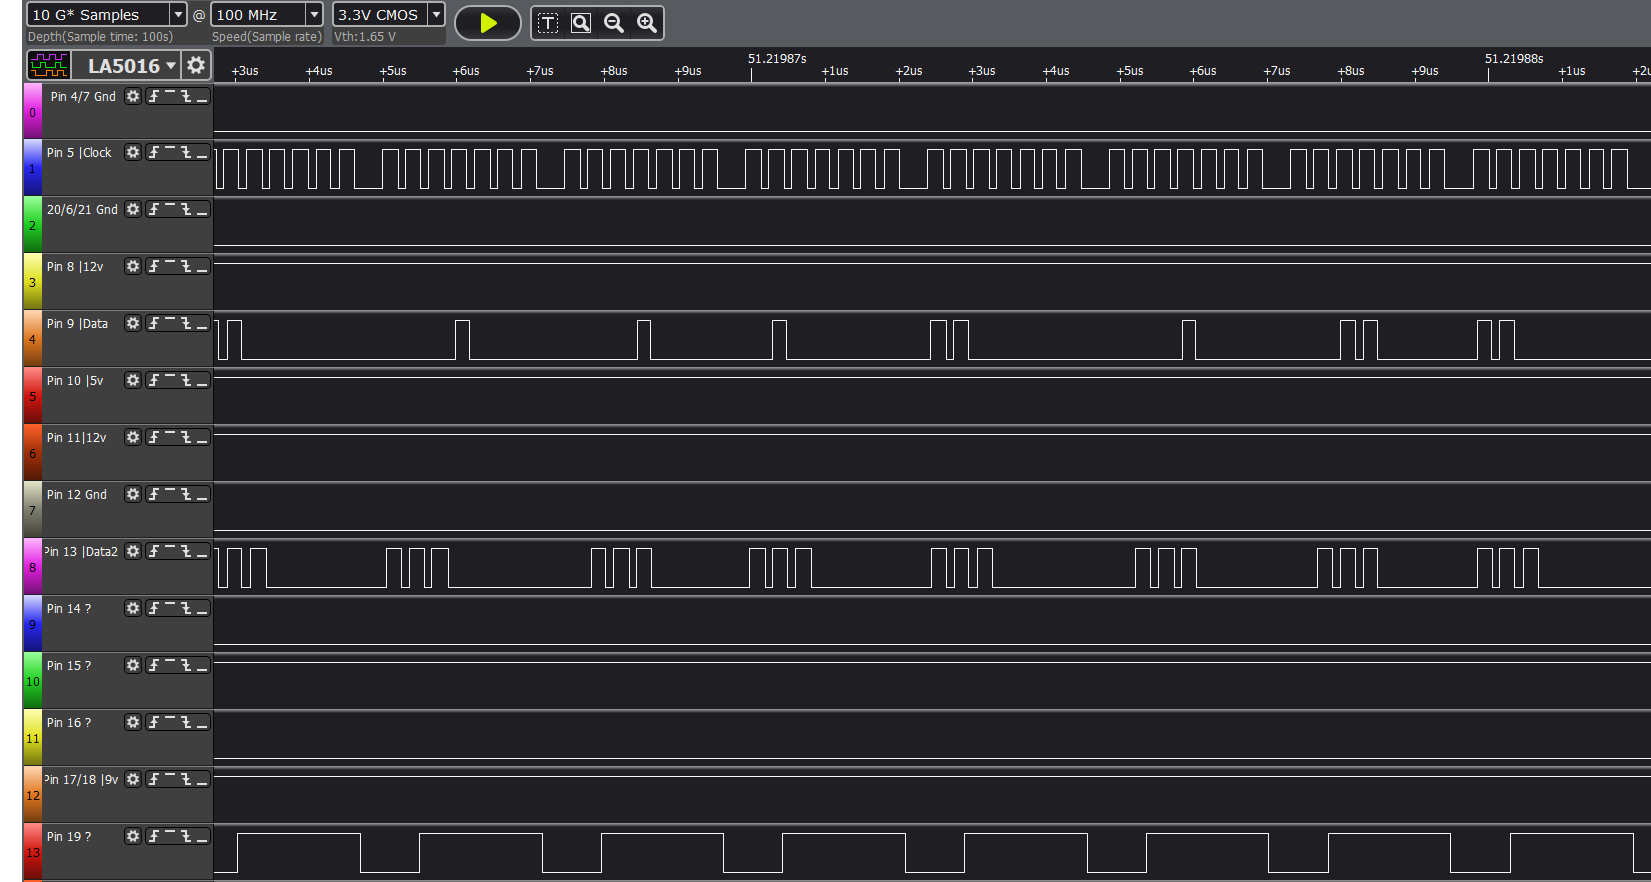Image resolution: width=1651 pixels, height=882 pixels.
Task: Click the Depth(Sample time: 100s) label
Action: [100, 37]
